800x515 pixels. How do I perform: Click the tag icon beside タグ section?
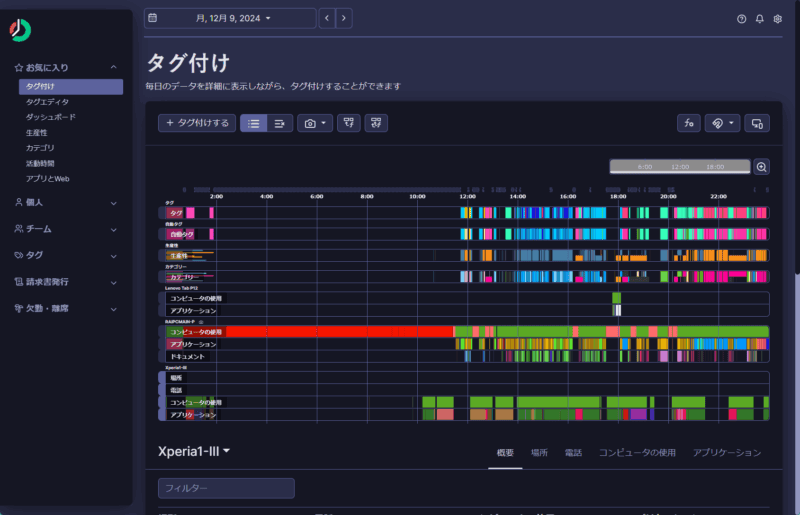tap(19, 255)
